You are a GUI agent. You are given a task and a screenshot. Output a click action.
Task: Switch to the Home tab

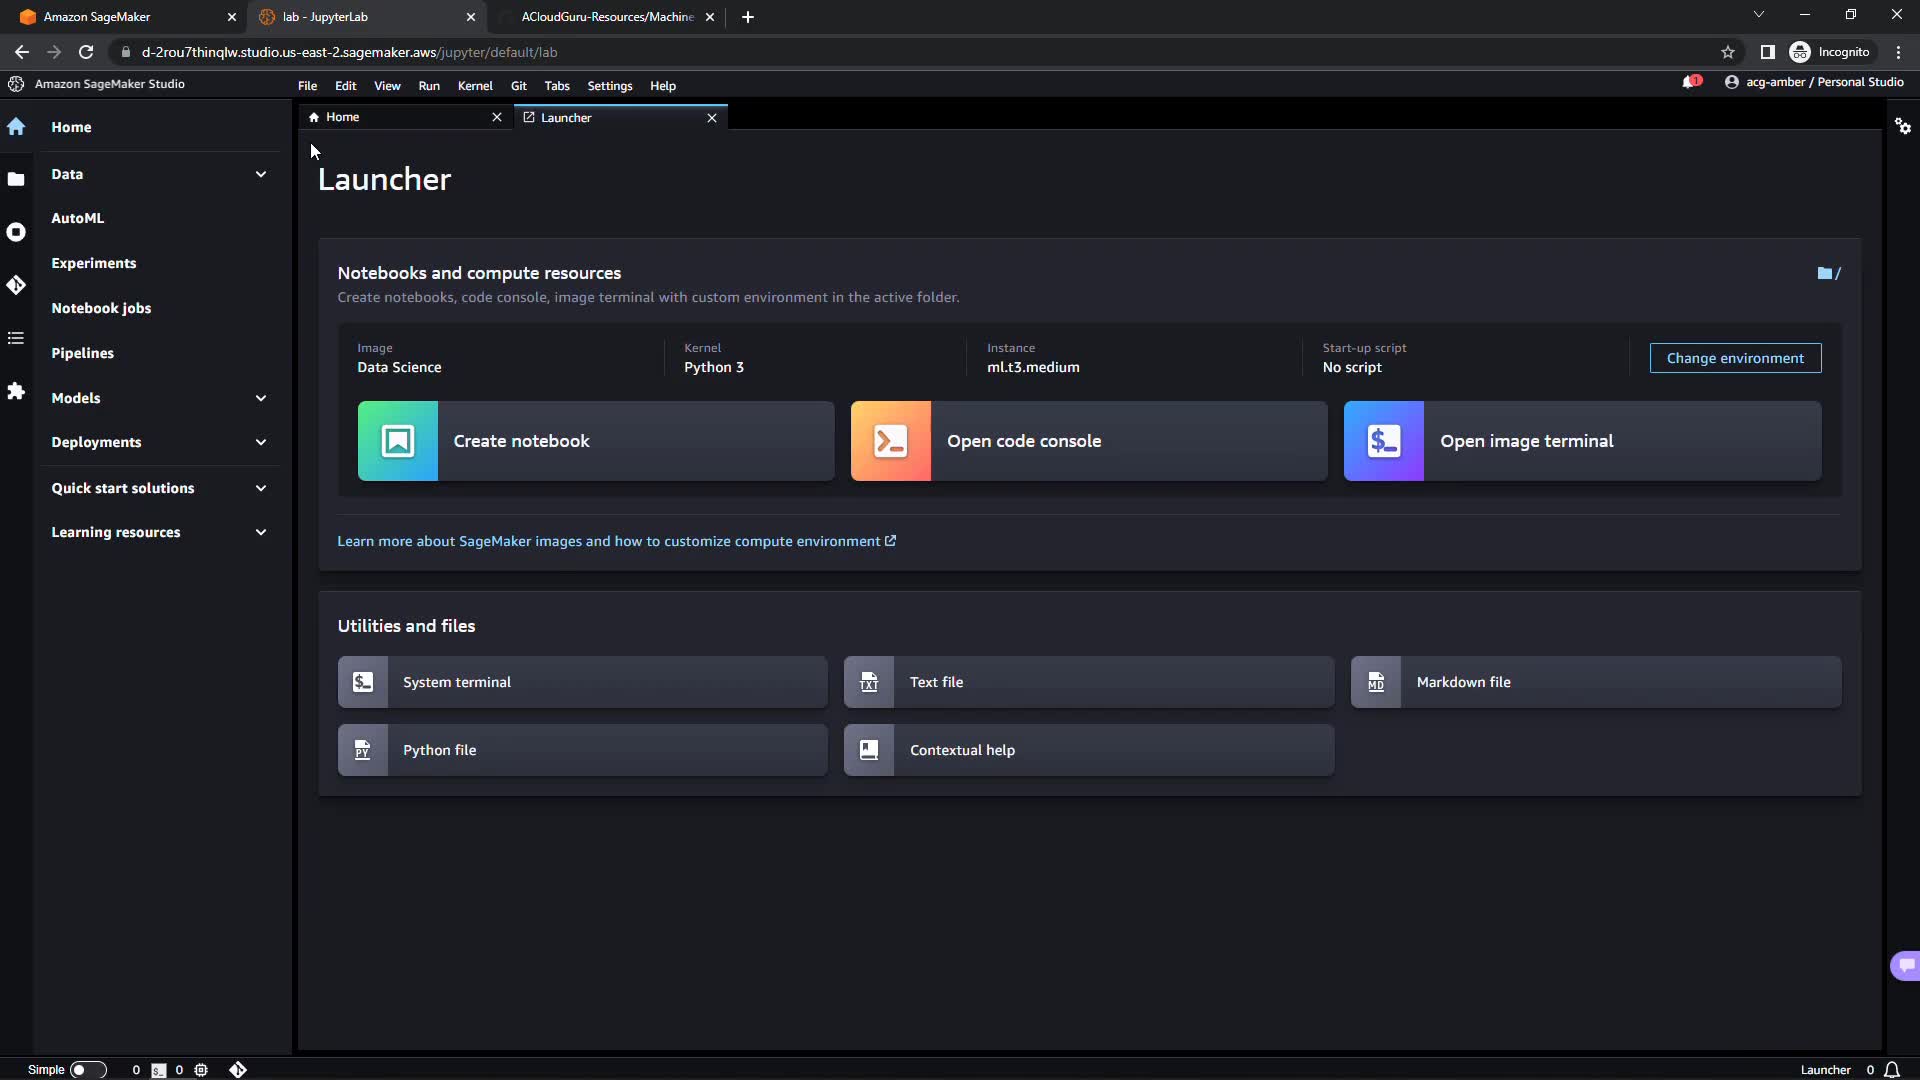tap(343, 117)
